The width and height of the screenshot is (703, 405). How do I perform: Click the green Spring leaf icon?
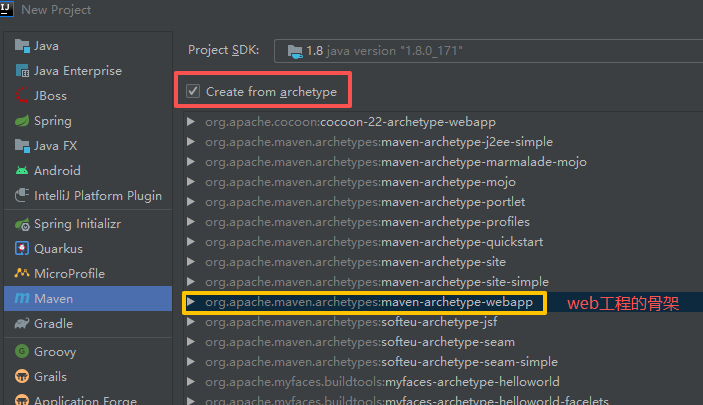coord(22,121)
